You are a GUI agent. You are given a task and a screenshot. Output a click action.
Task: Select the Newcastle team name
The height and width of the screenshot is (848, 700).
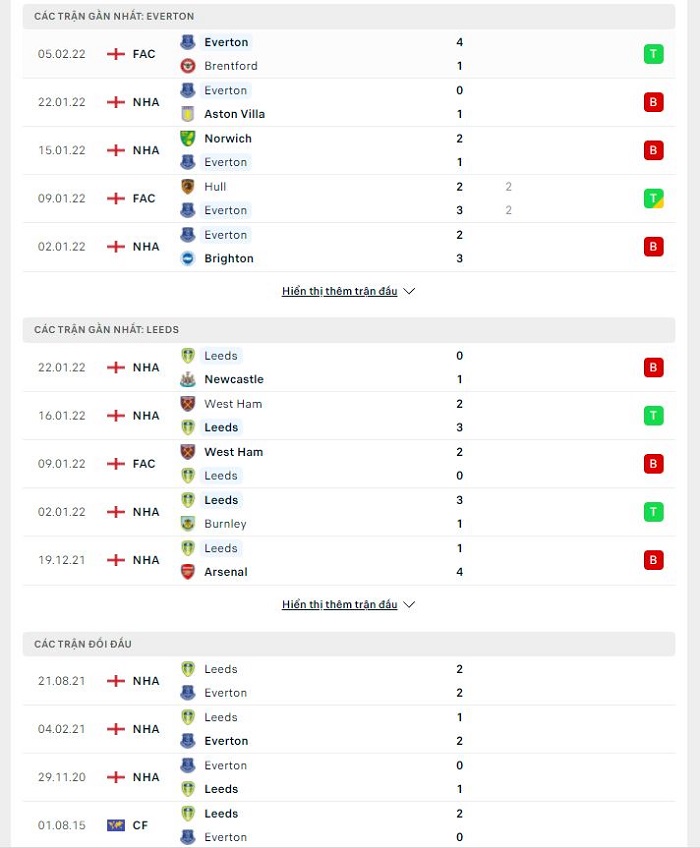[234, 379]
